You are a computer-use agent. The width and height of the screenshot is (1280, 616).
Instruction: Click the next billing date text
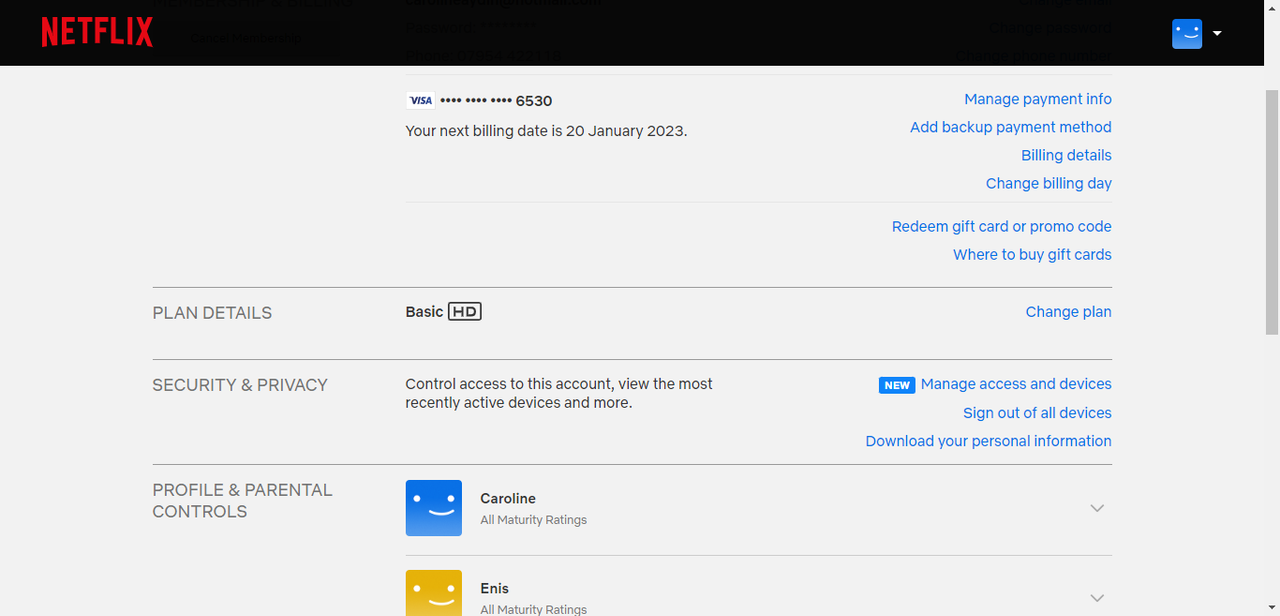pos(546,131)
